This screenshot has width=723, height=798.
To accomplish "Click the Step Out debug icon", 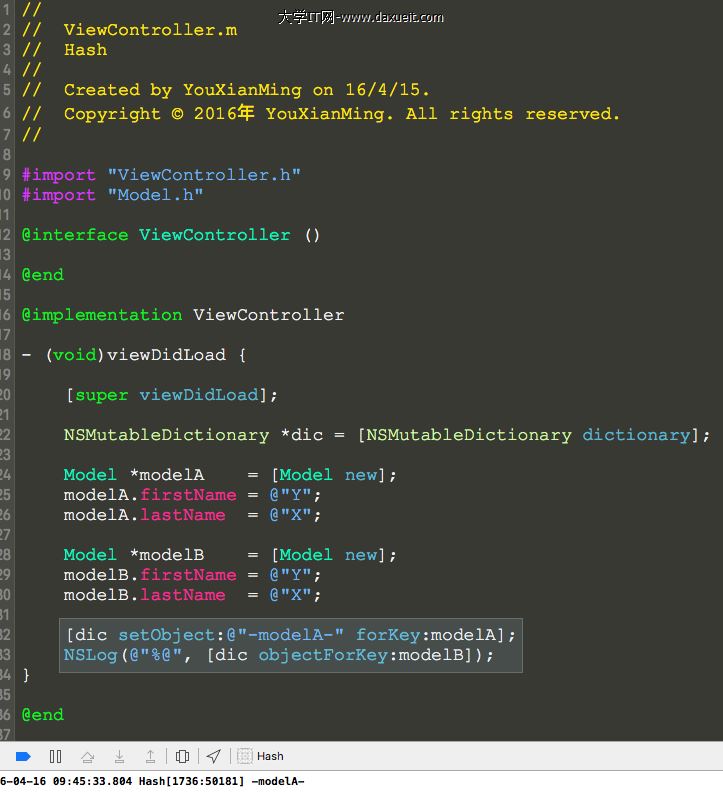I will [150, 756].
